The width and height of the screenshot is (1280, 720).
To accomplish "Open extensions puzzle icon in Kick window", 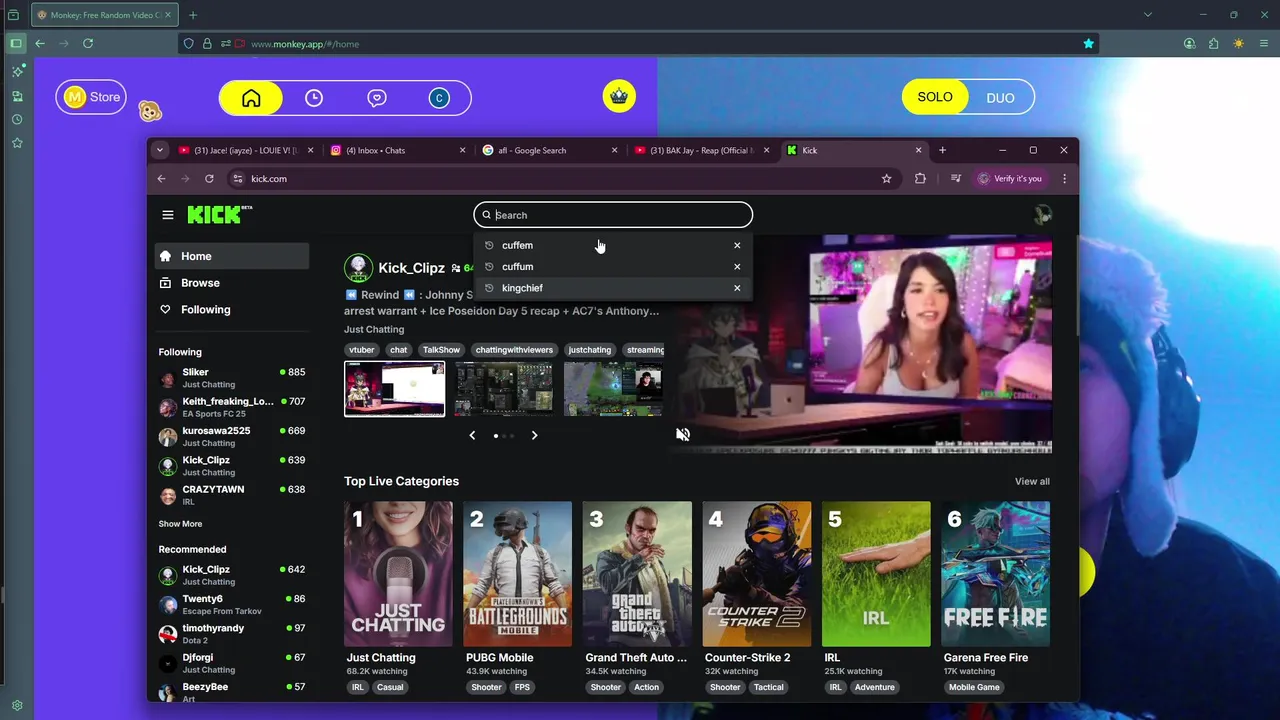I will coord(920,179).
